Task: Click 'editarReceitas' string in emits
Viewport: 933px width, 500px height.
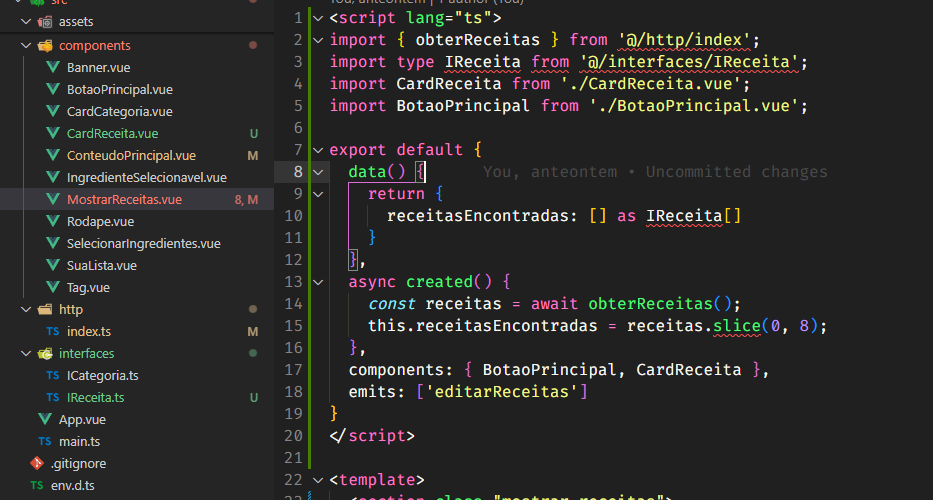Action: coord(502,392)
